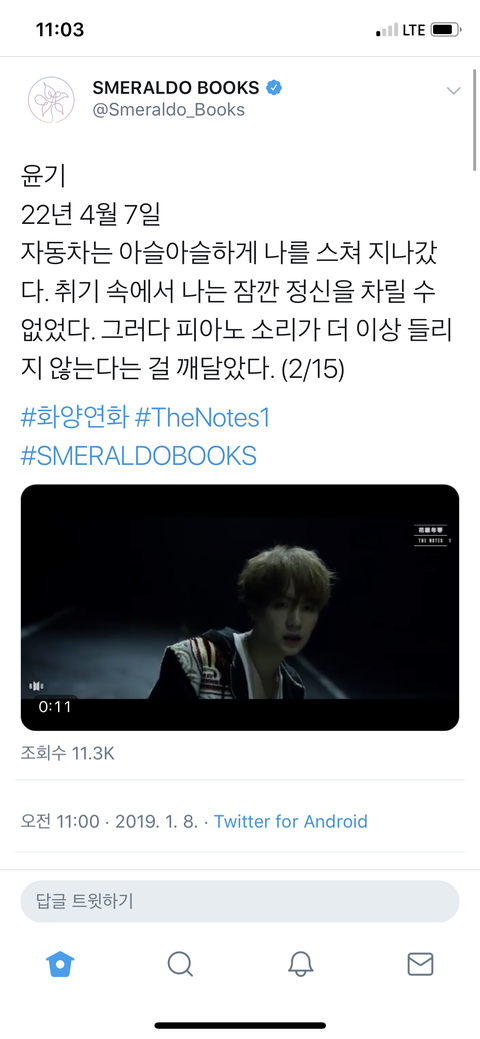Expand the tweet options chevron

click(453, 91)
